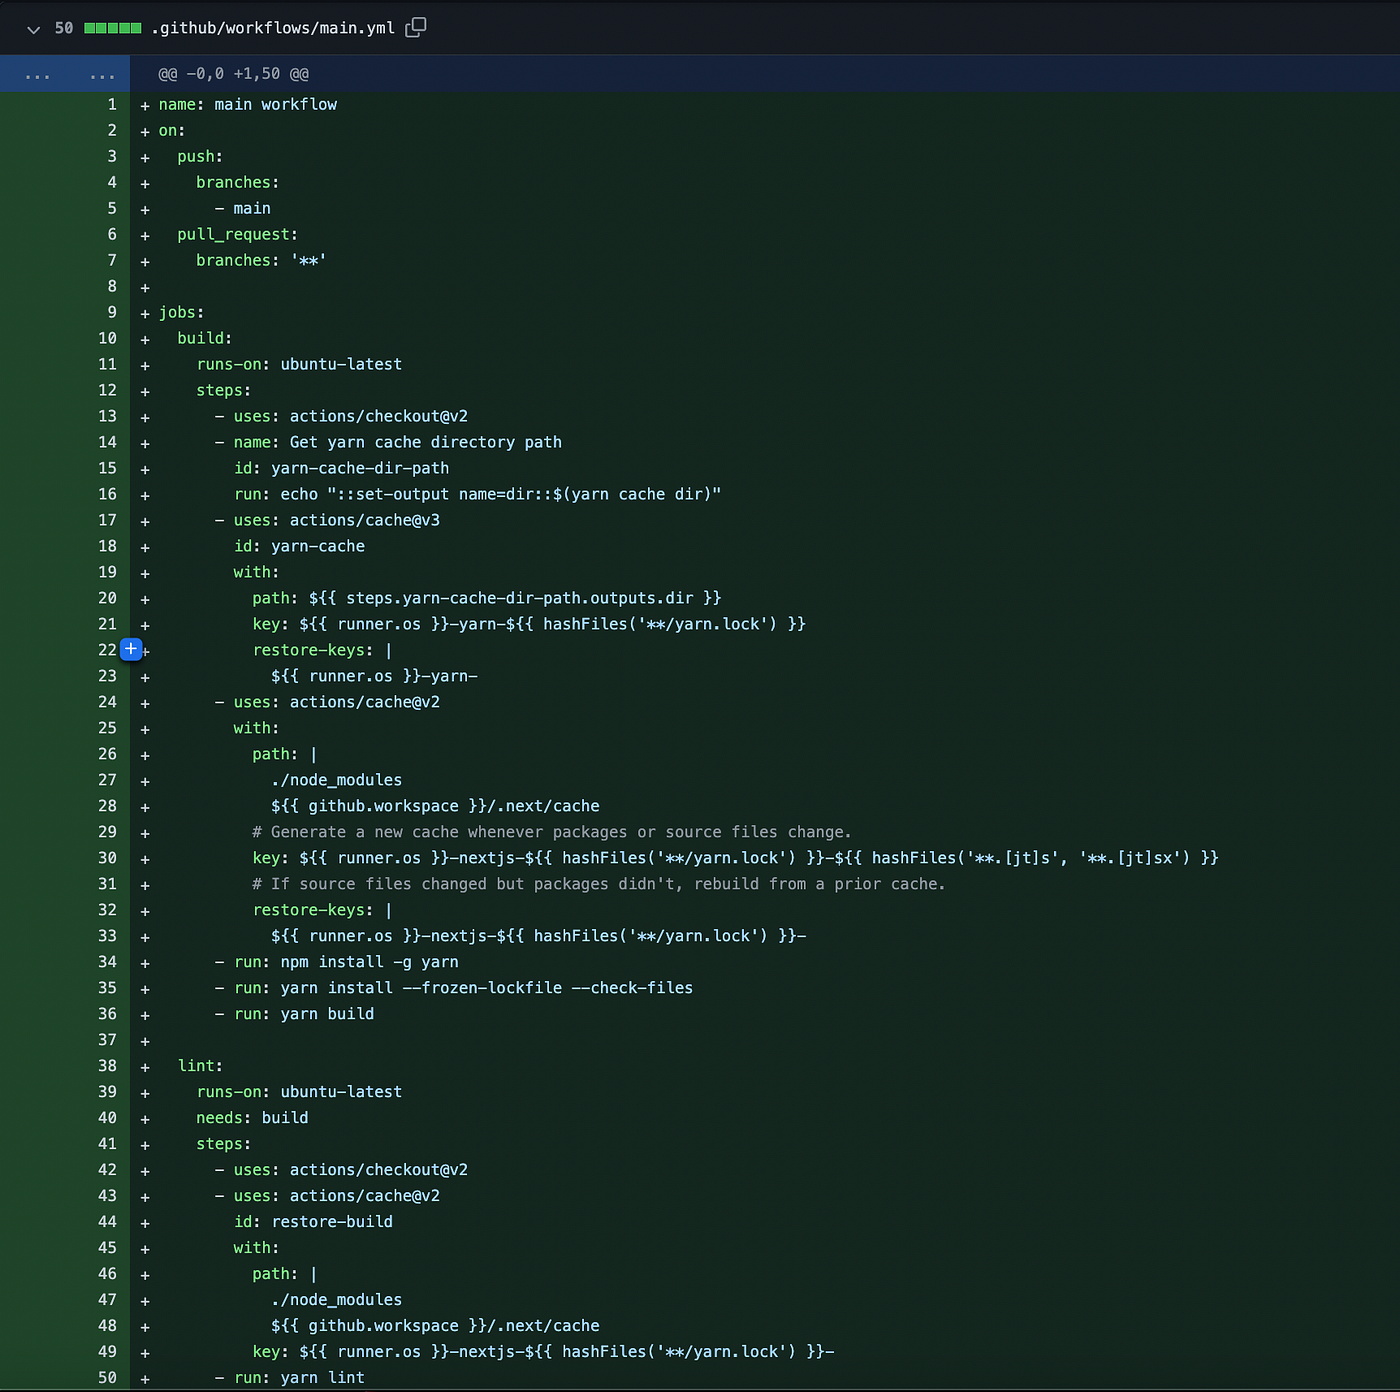Click 'runs-on: ubuntu-latest' on line 11
The width and height of the screenshot is (1400, 1392).
click(299, 364)
